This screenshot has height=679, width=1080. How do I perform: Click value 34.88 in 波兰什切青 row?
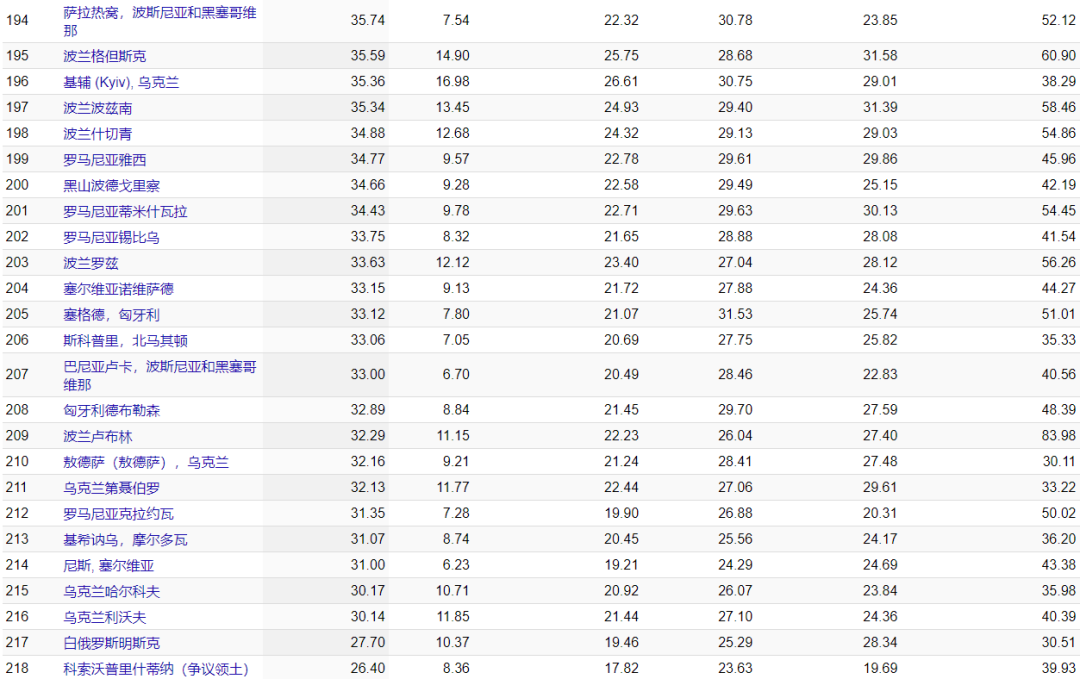pyautogui.click(x=368, y=133)
